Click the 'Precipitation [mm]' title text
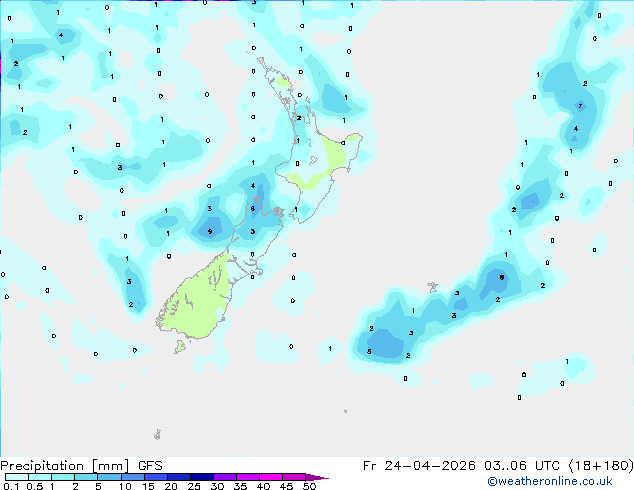 click(x=65, y=466)
